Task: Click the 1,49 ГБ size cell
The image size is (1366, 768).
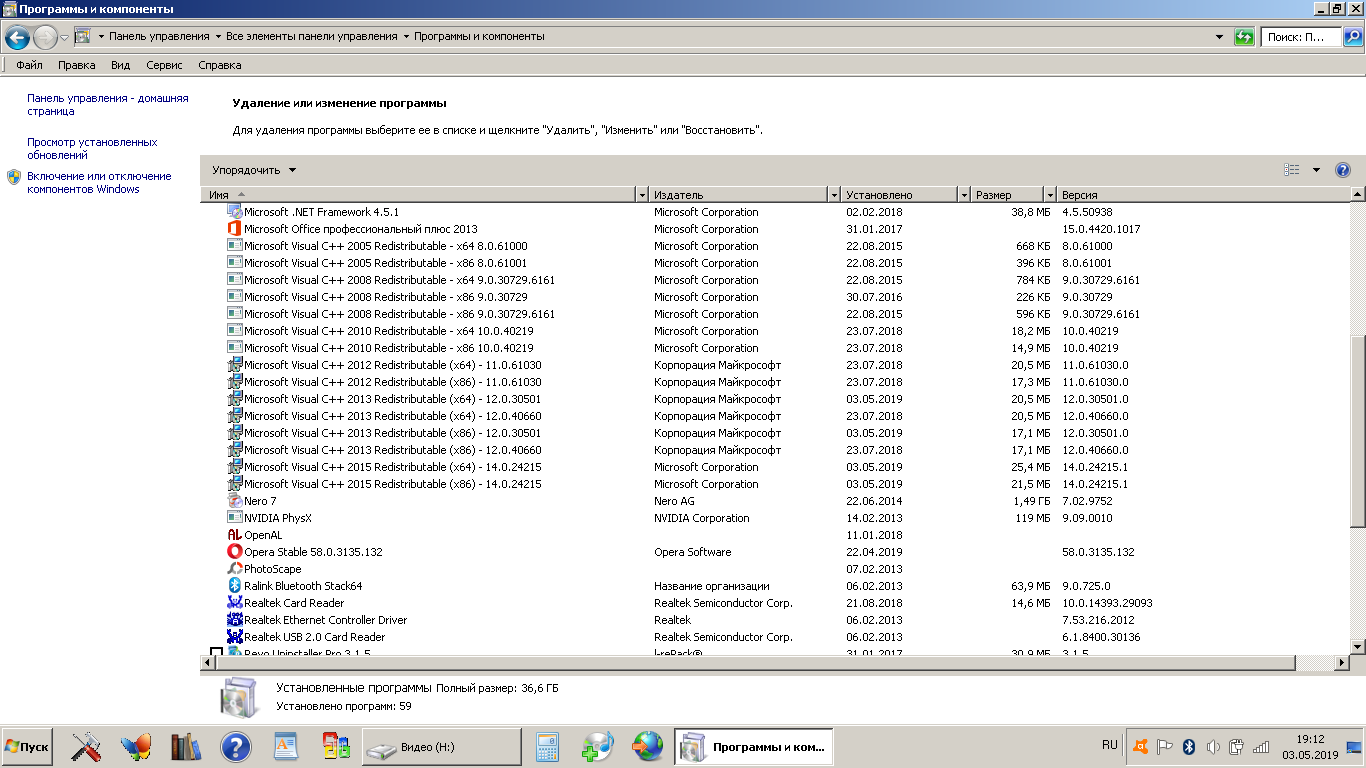Action: pos(1031,501)
